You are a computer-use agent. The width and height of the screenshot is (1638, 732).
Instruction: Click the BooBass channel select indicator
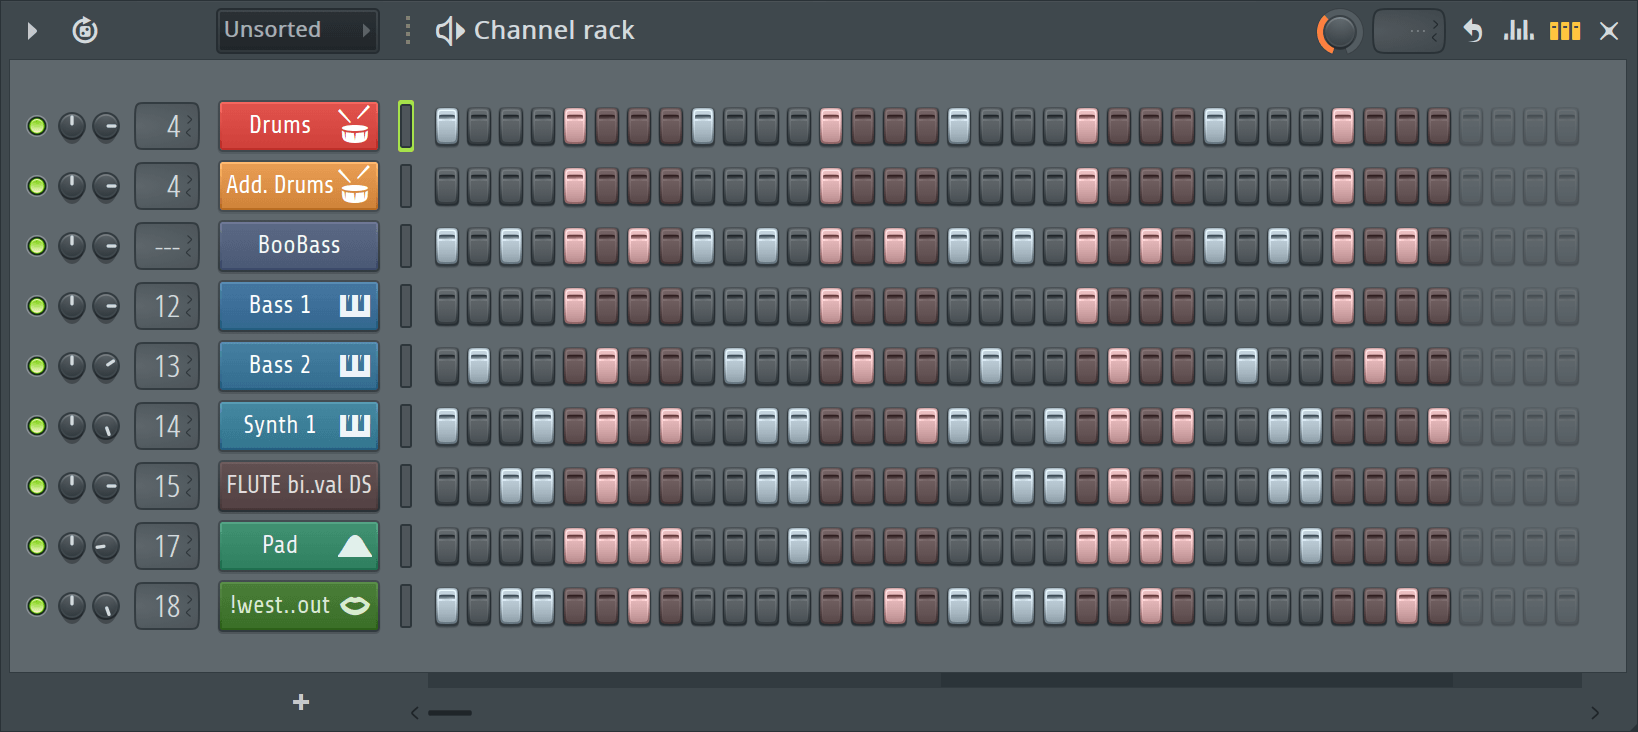[406, 246]
